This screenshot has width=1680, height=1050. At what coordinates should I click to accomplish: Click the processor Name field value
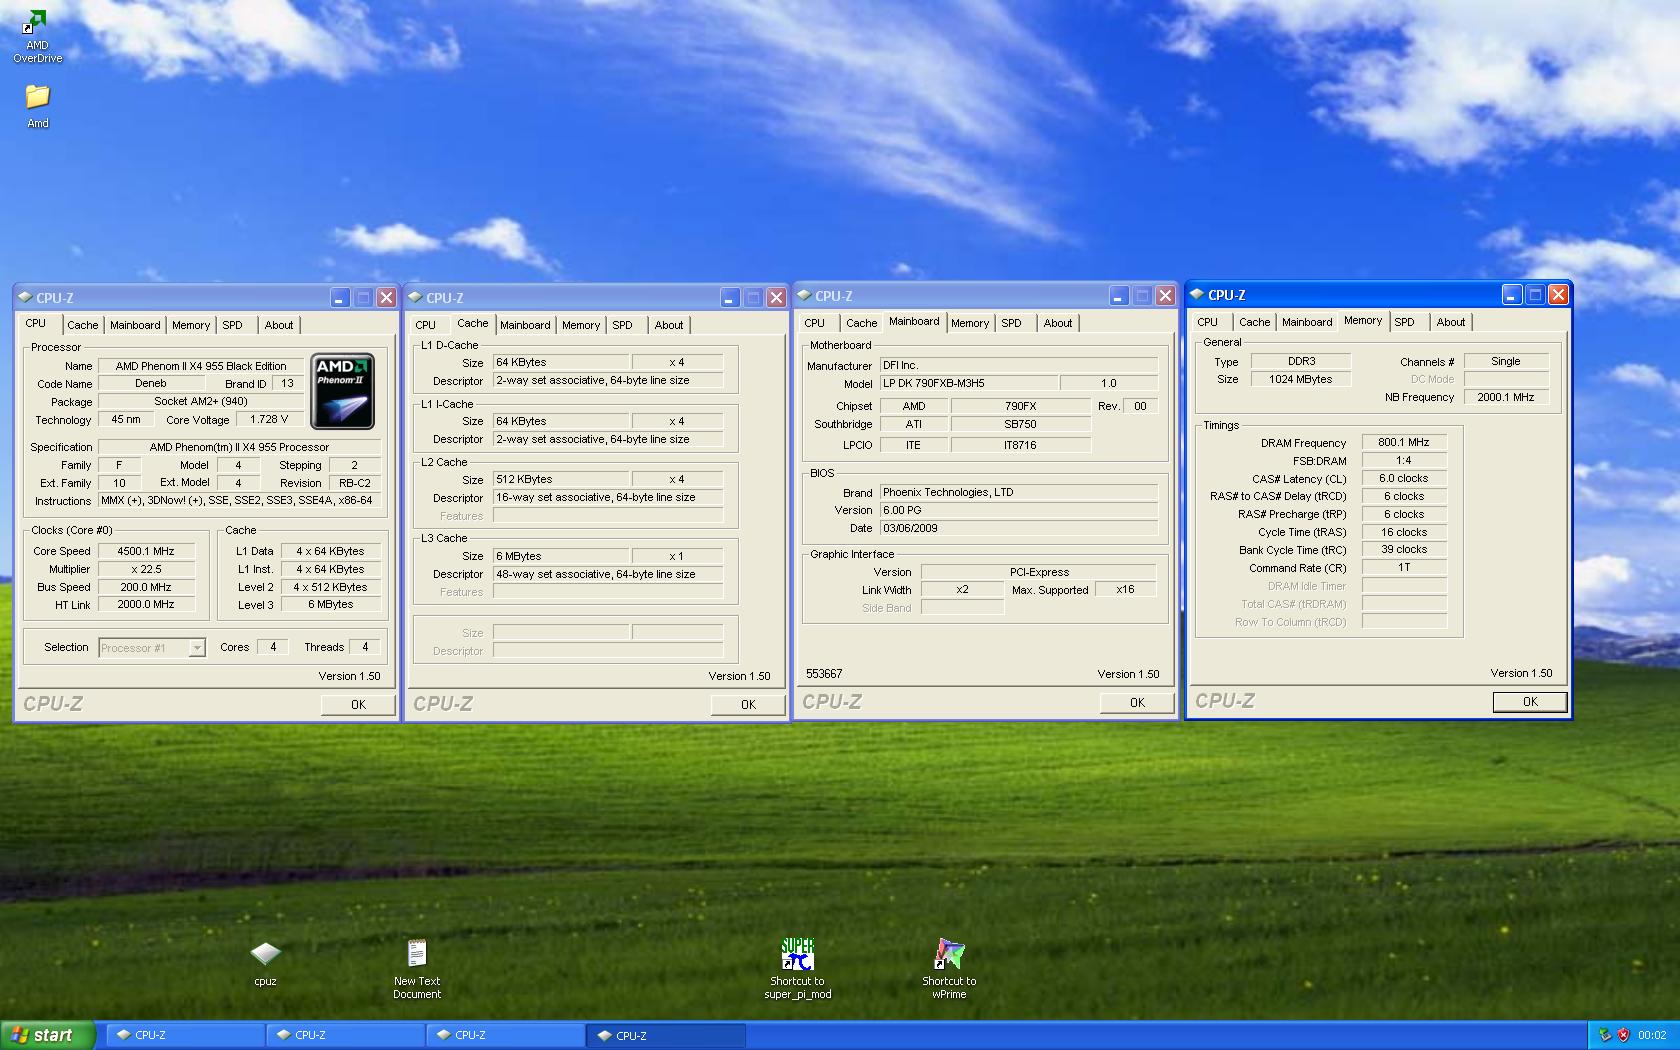(201, 366)
